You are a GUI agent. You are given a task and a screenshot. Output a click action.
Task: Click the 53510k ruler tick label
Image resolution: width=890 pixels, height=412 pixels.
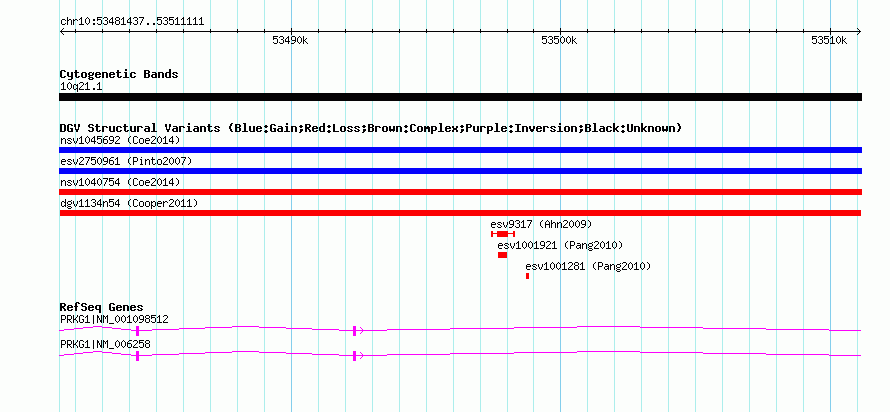point(829,40)
